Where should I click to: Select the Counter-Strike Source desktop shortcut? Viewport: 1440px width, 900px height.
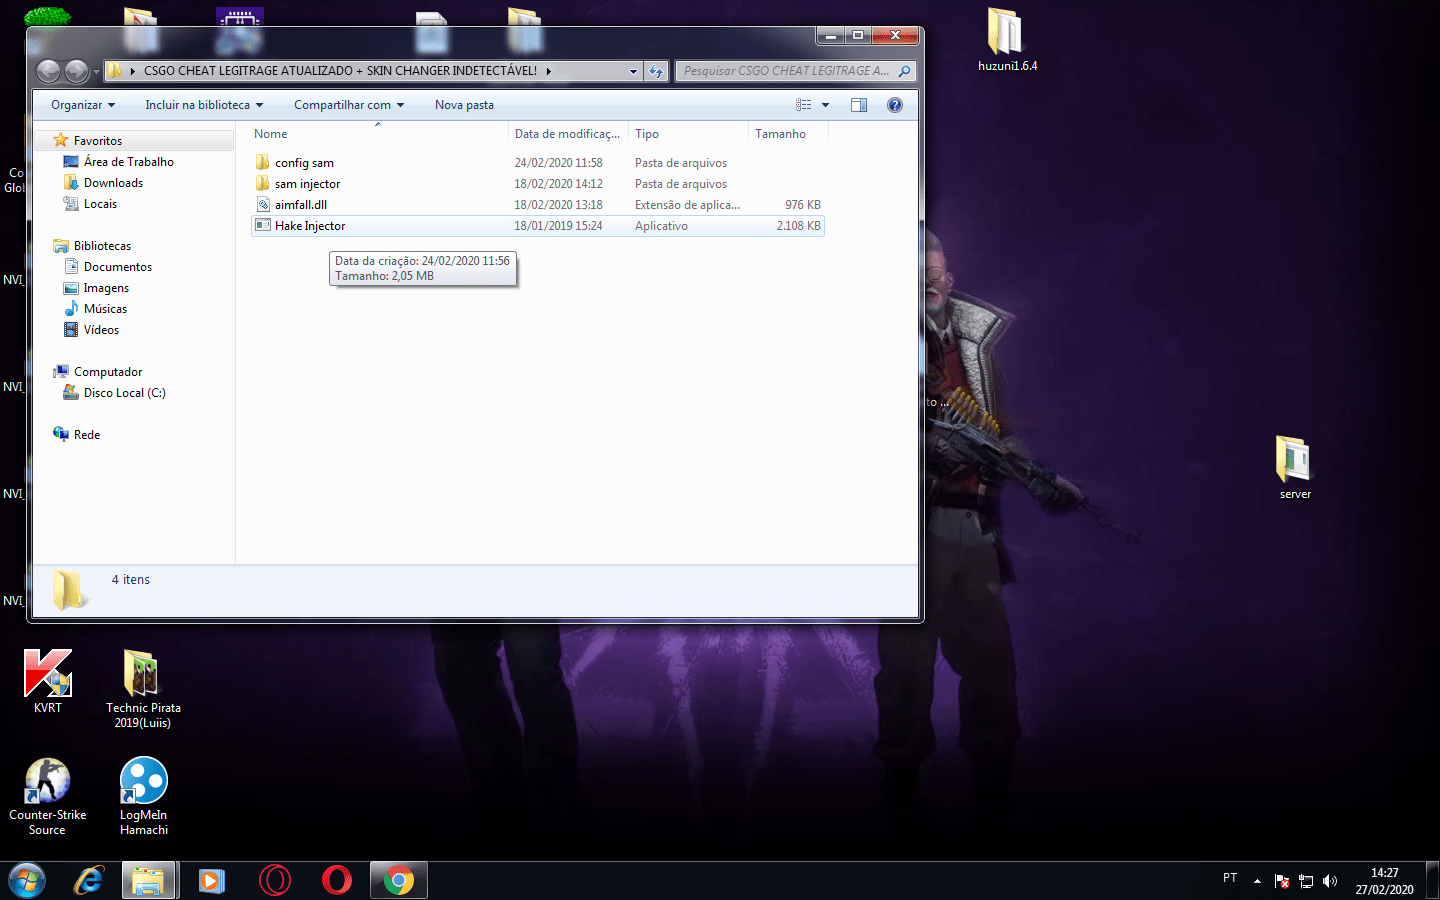click(47, 797)
